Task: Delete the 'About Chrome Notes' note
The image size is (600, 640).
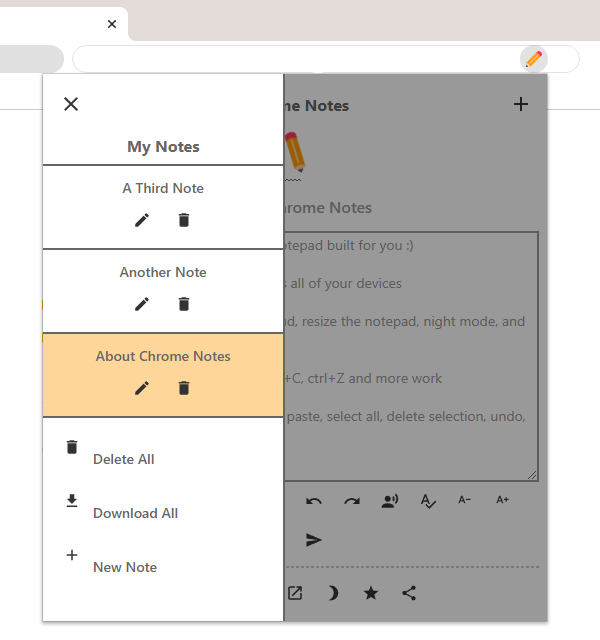Action: click(x=184, y=388)
